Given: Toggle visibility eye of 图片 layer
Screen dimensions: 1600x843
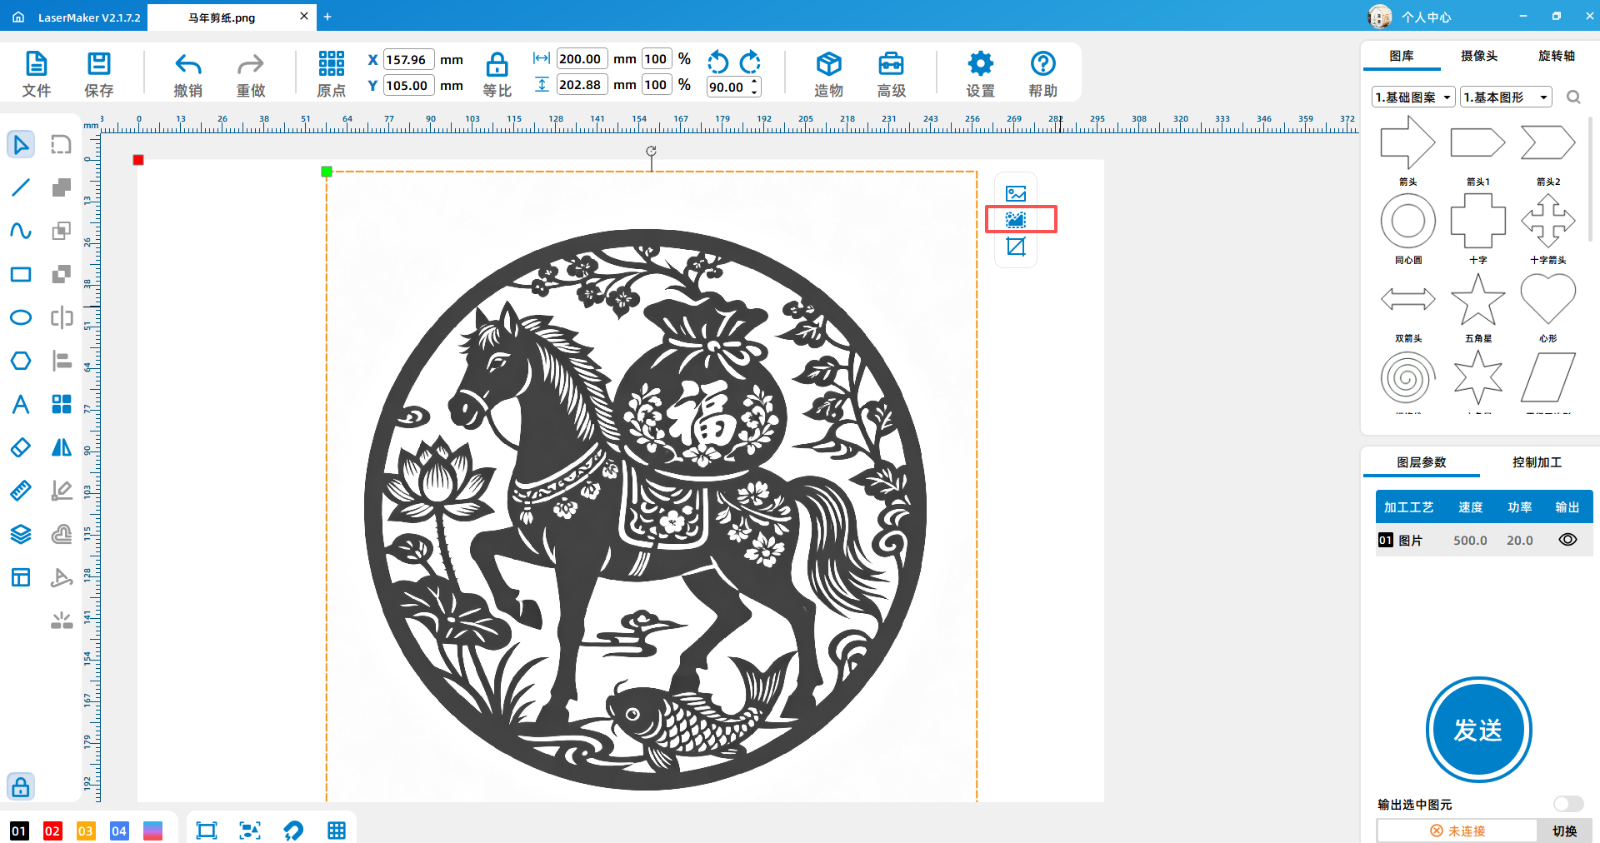Looking at the screenshot, I should [x=1567, y=540].
